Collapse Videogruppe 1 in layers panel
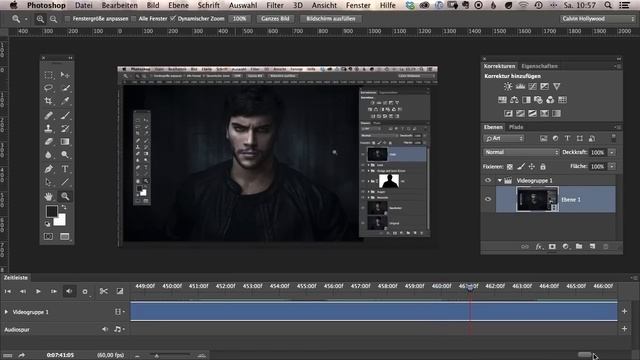The image size is (640, 360). 500,180
